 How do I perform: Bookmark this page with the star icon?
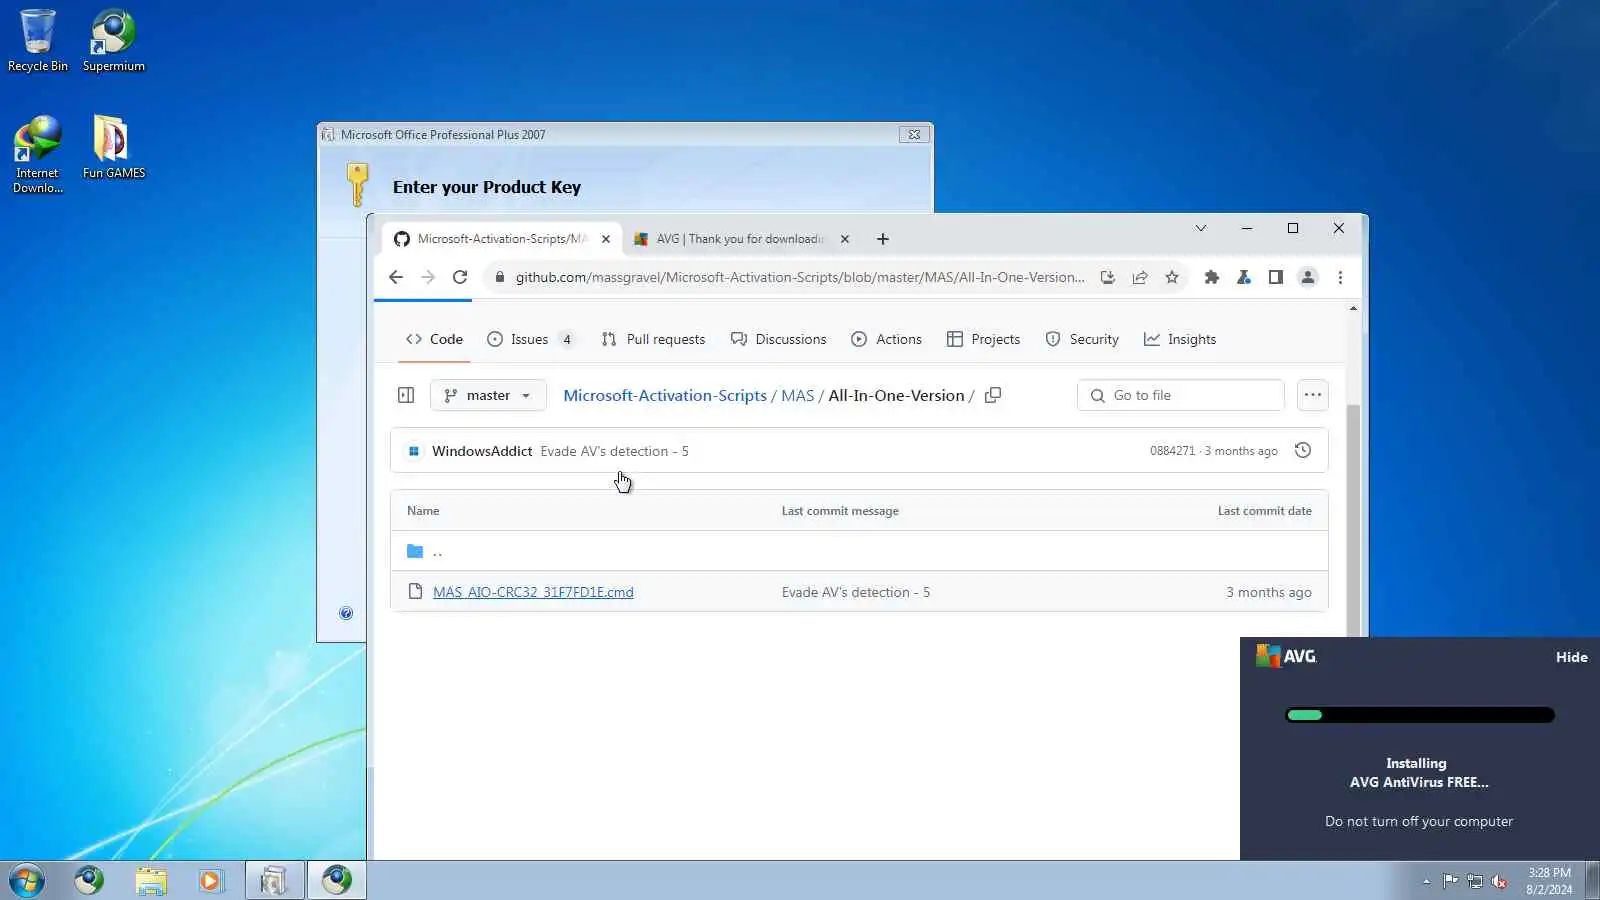tap(1172, 278)
